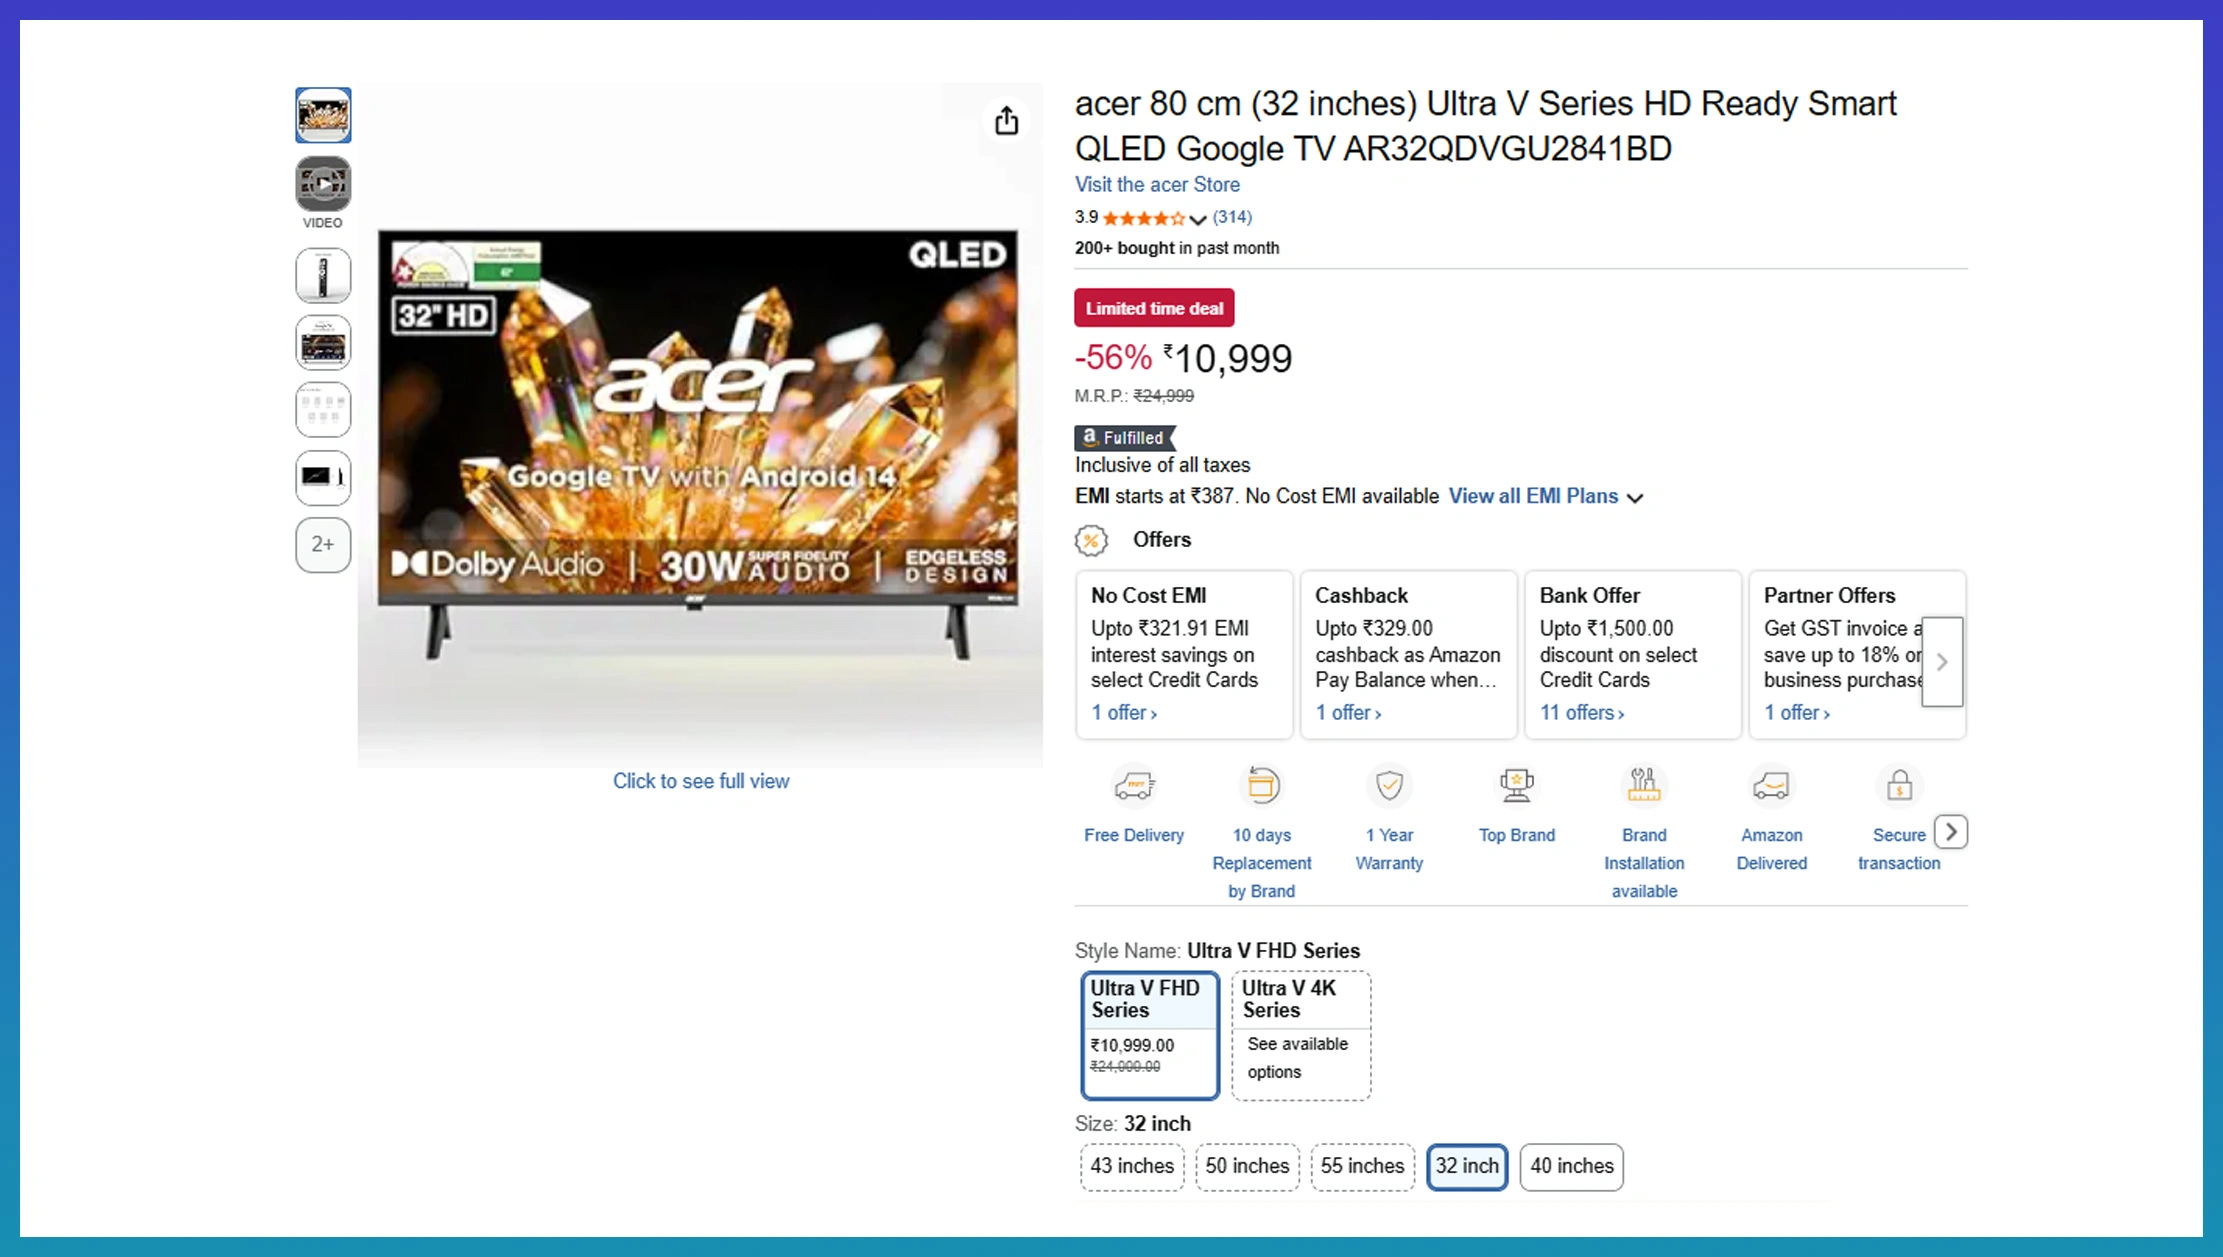Open the product video thumbnail
Viewport: 2223px width, 1257px height.
(x=323, y=184)
